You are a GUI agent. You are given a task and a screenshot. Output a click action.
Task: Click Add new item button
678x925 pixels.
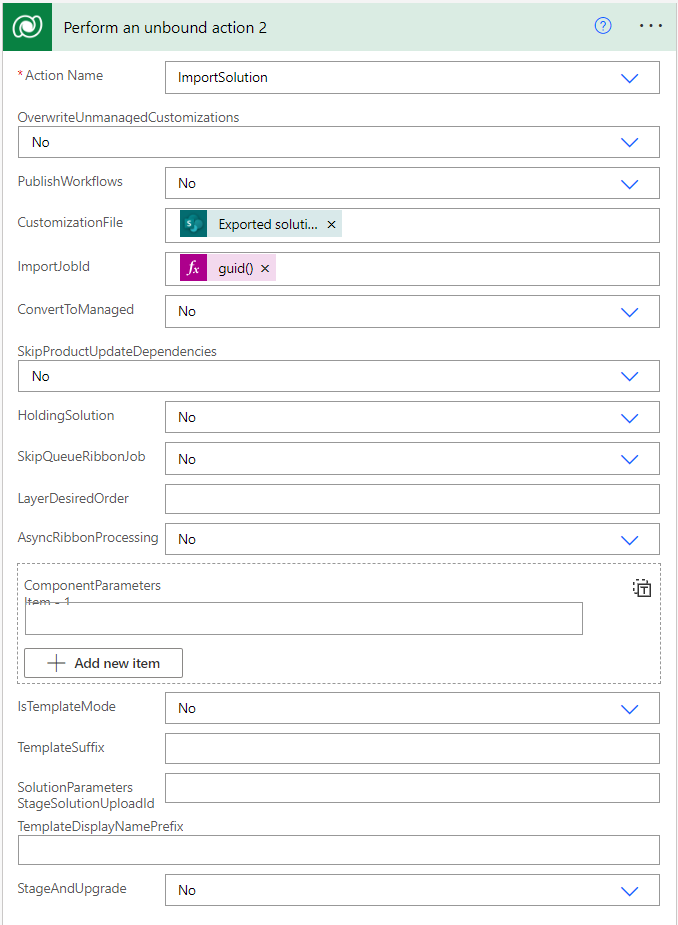[104, 663]
